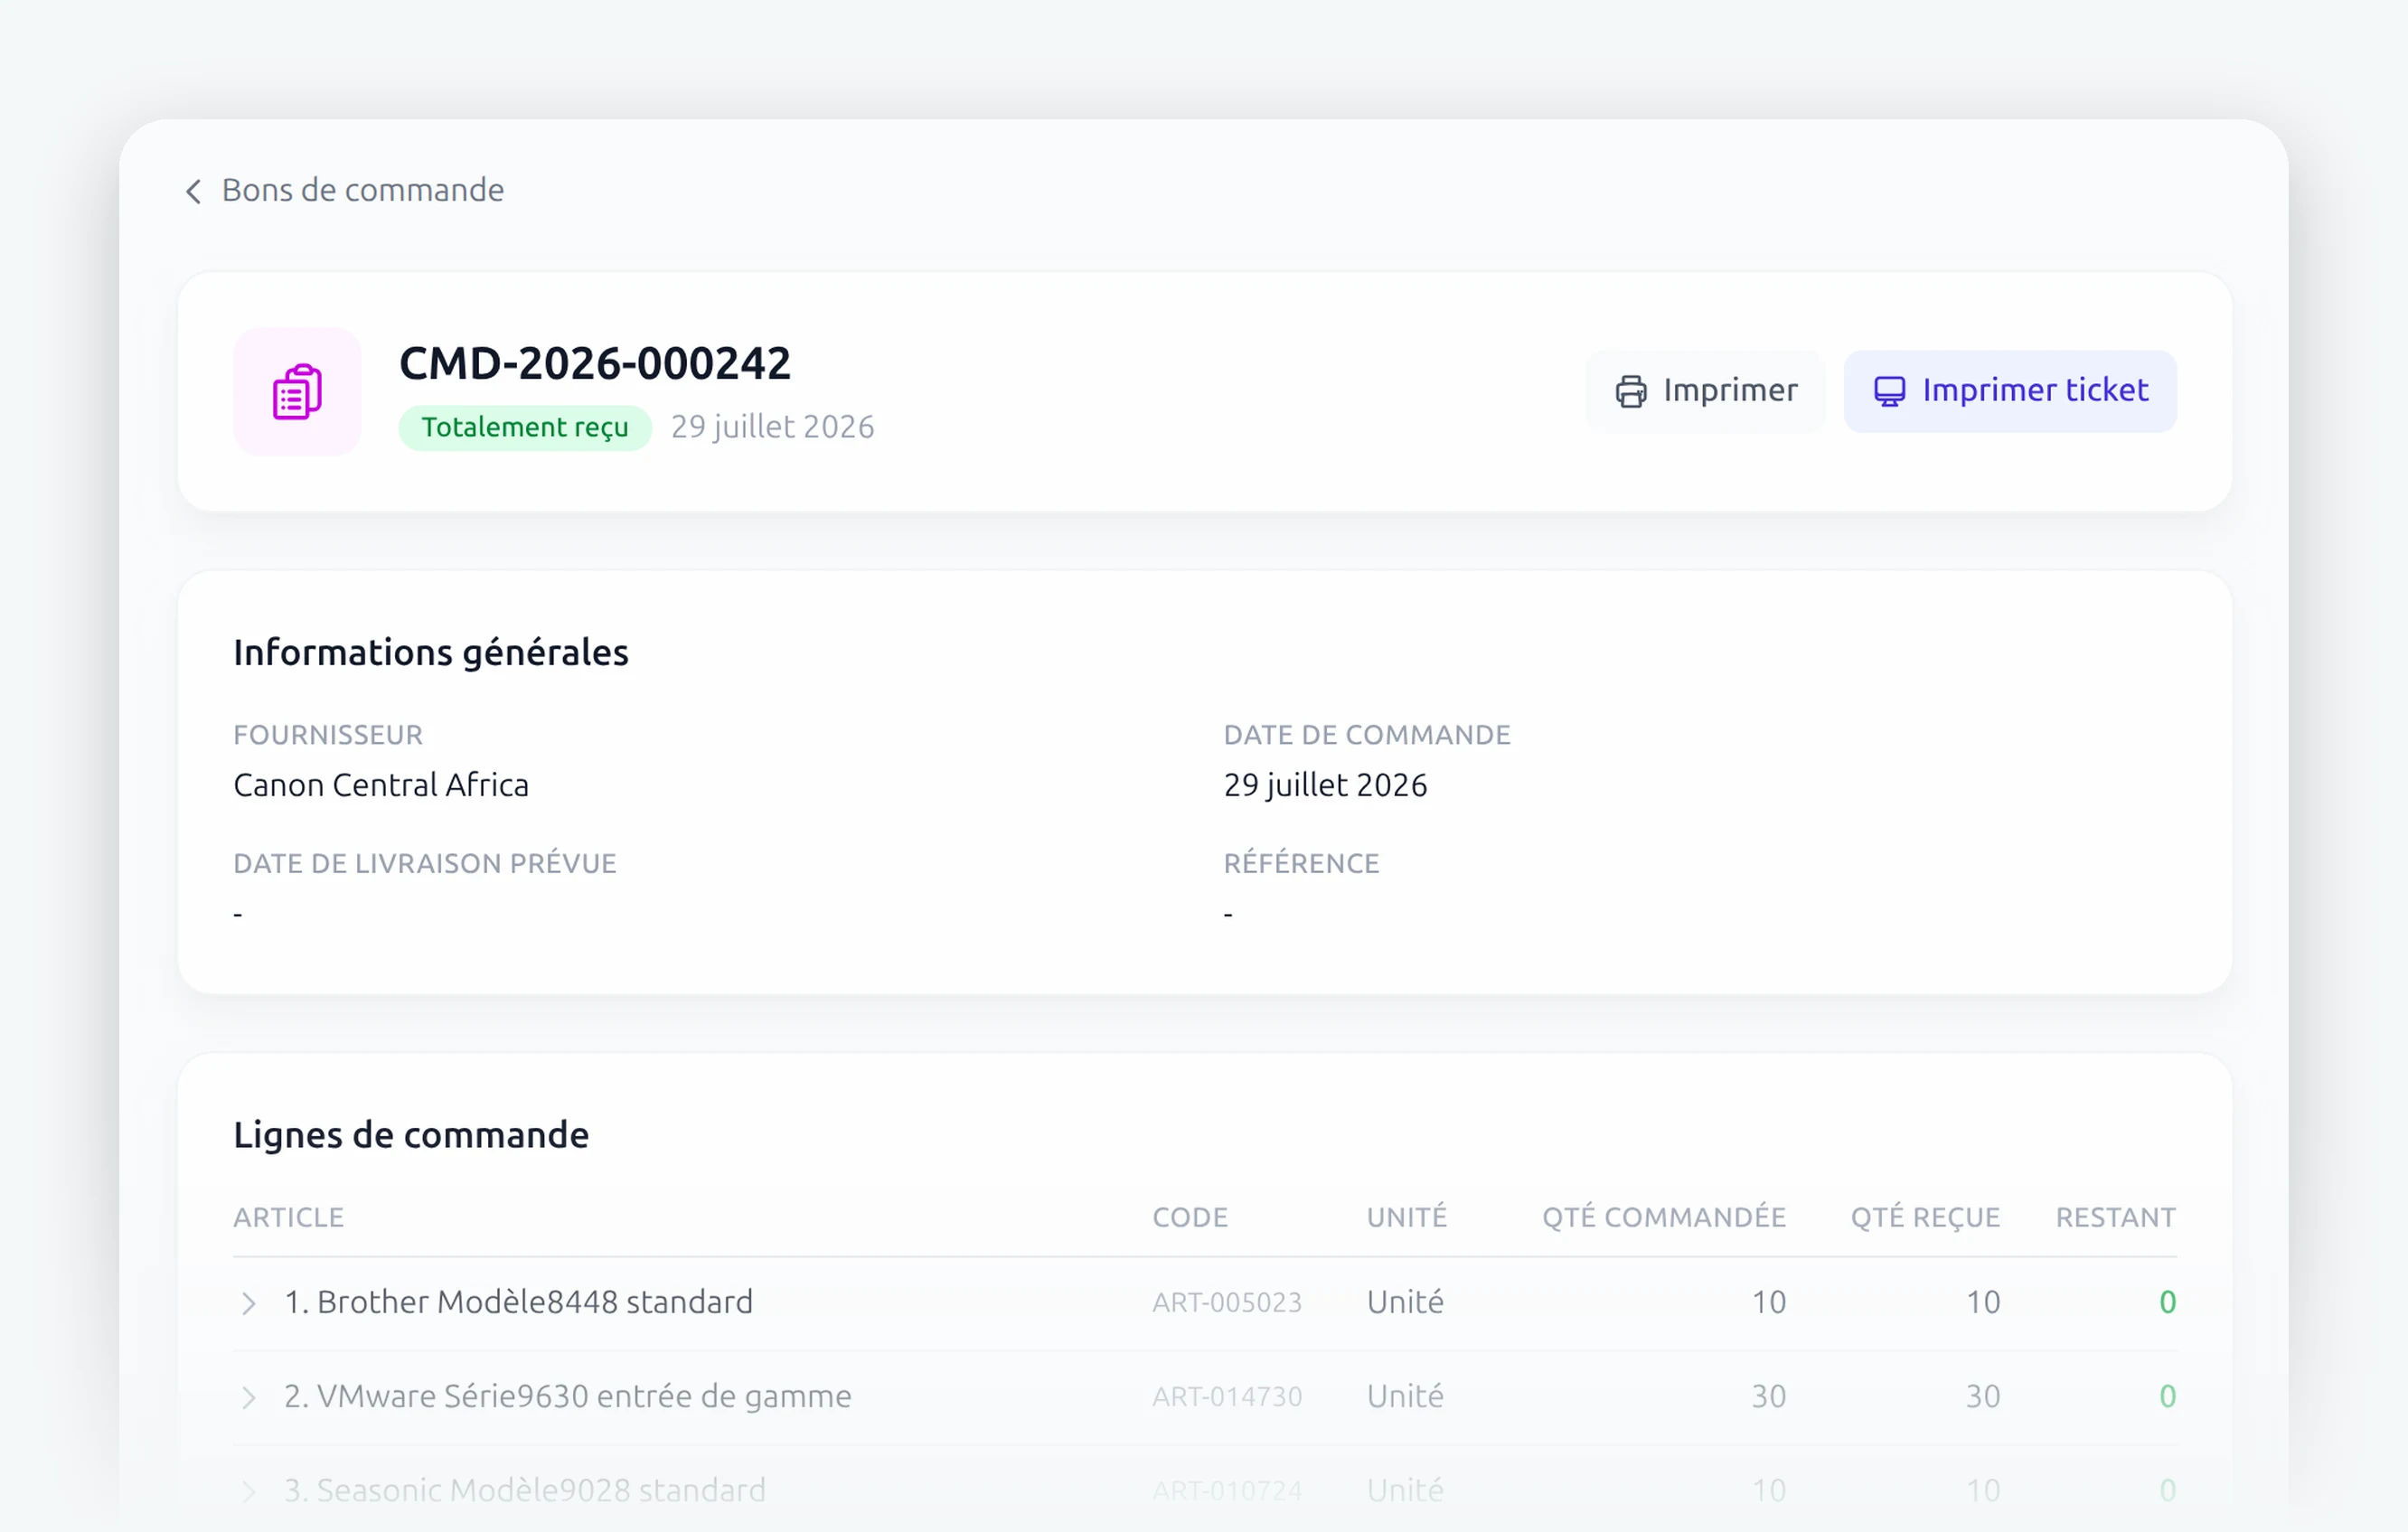Click the back chevron beside Bons de commande

tap(194, 191)
